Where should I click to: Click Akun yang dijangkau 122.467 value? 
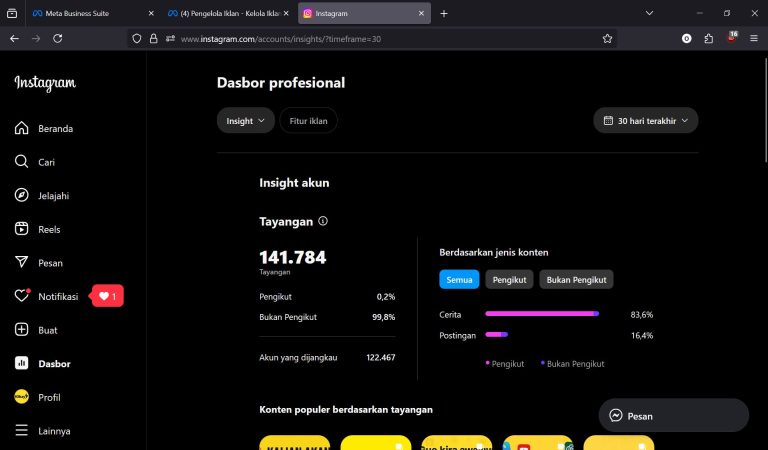point(381,357)
